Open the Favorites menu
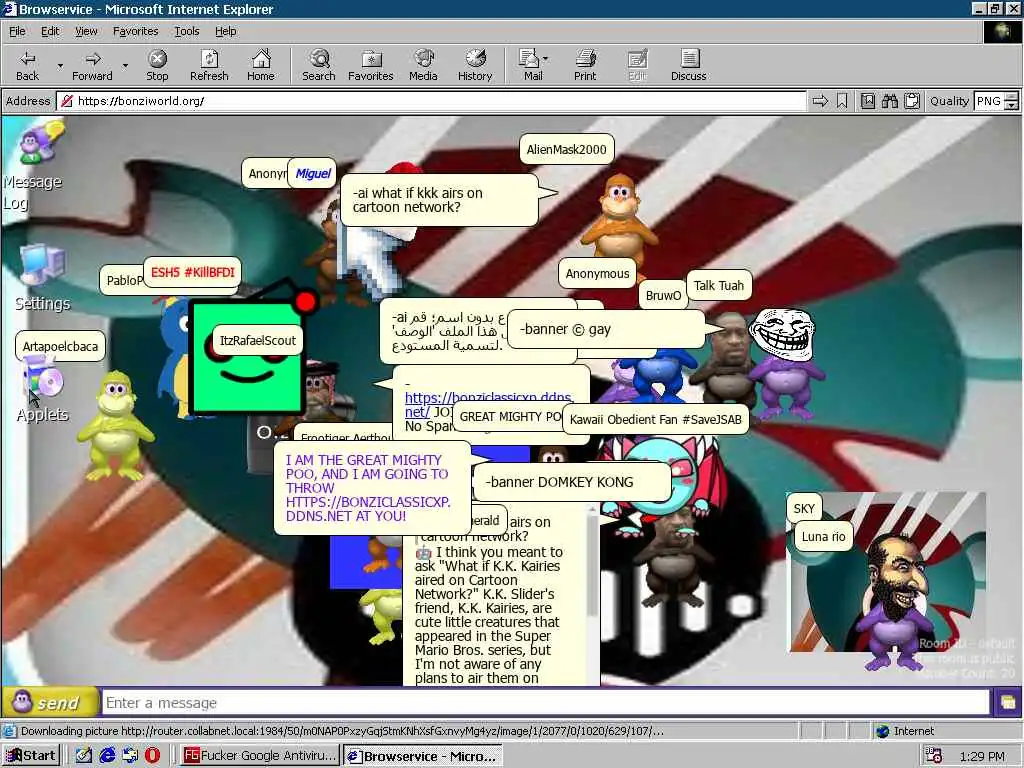Viewport: 1024px width, 768px height. click(x=135, y=31)
